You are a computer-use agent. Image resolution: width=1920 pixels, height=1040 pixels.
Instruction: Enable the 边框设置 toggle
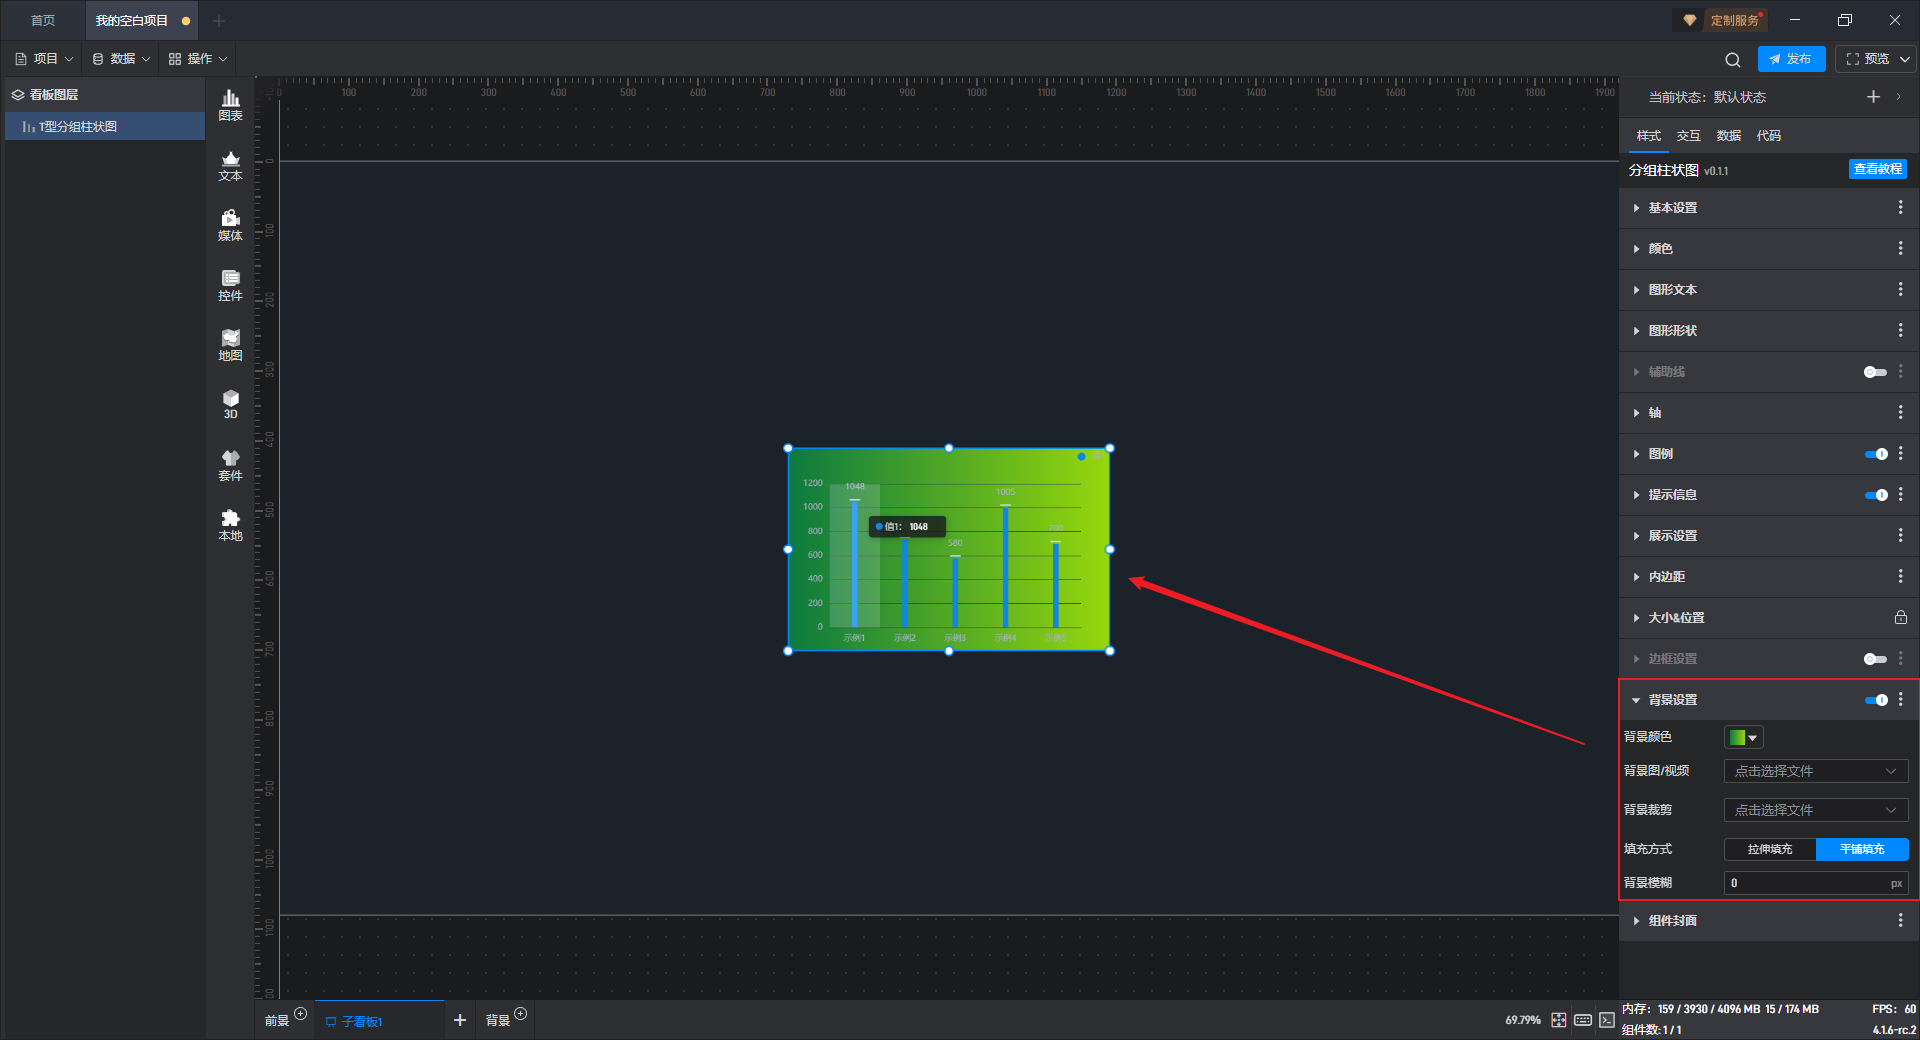1875,659
